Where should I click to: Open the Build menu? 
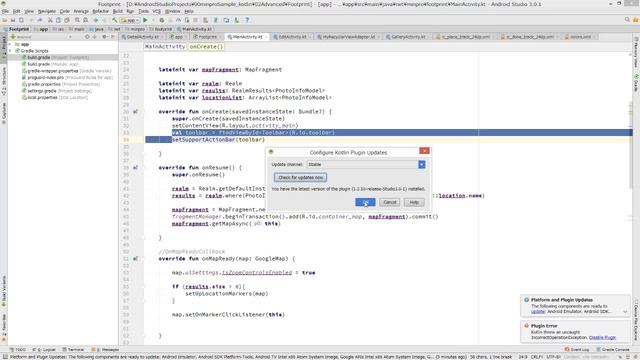118,11
